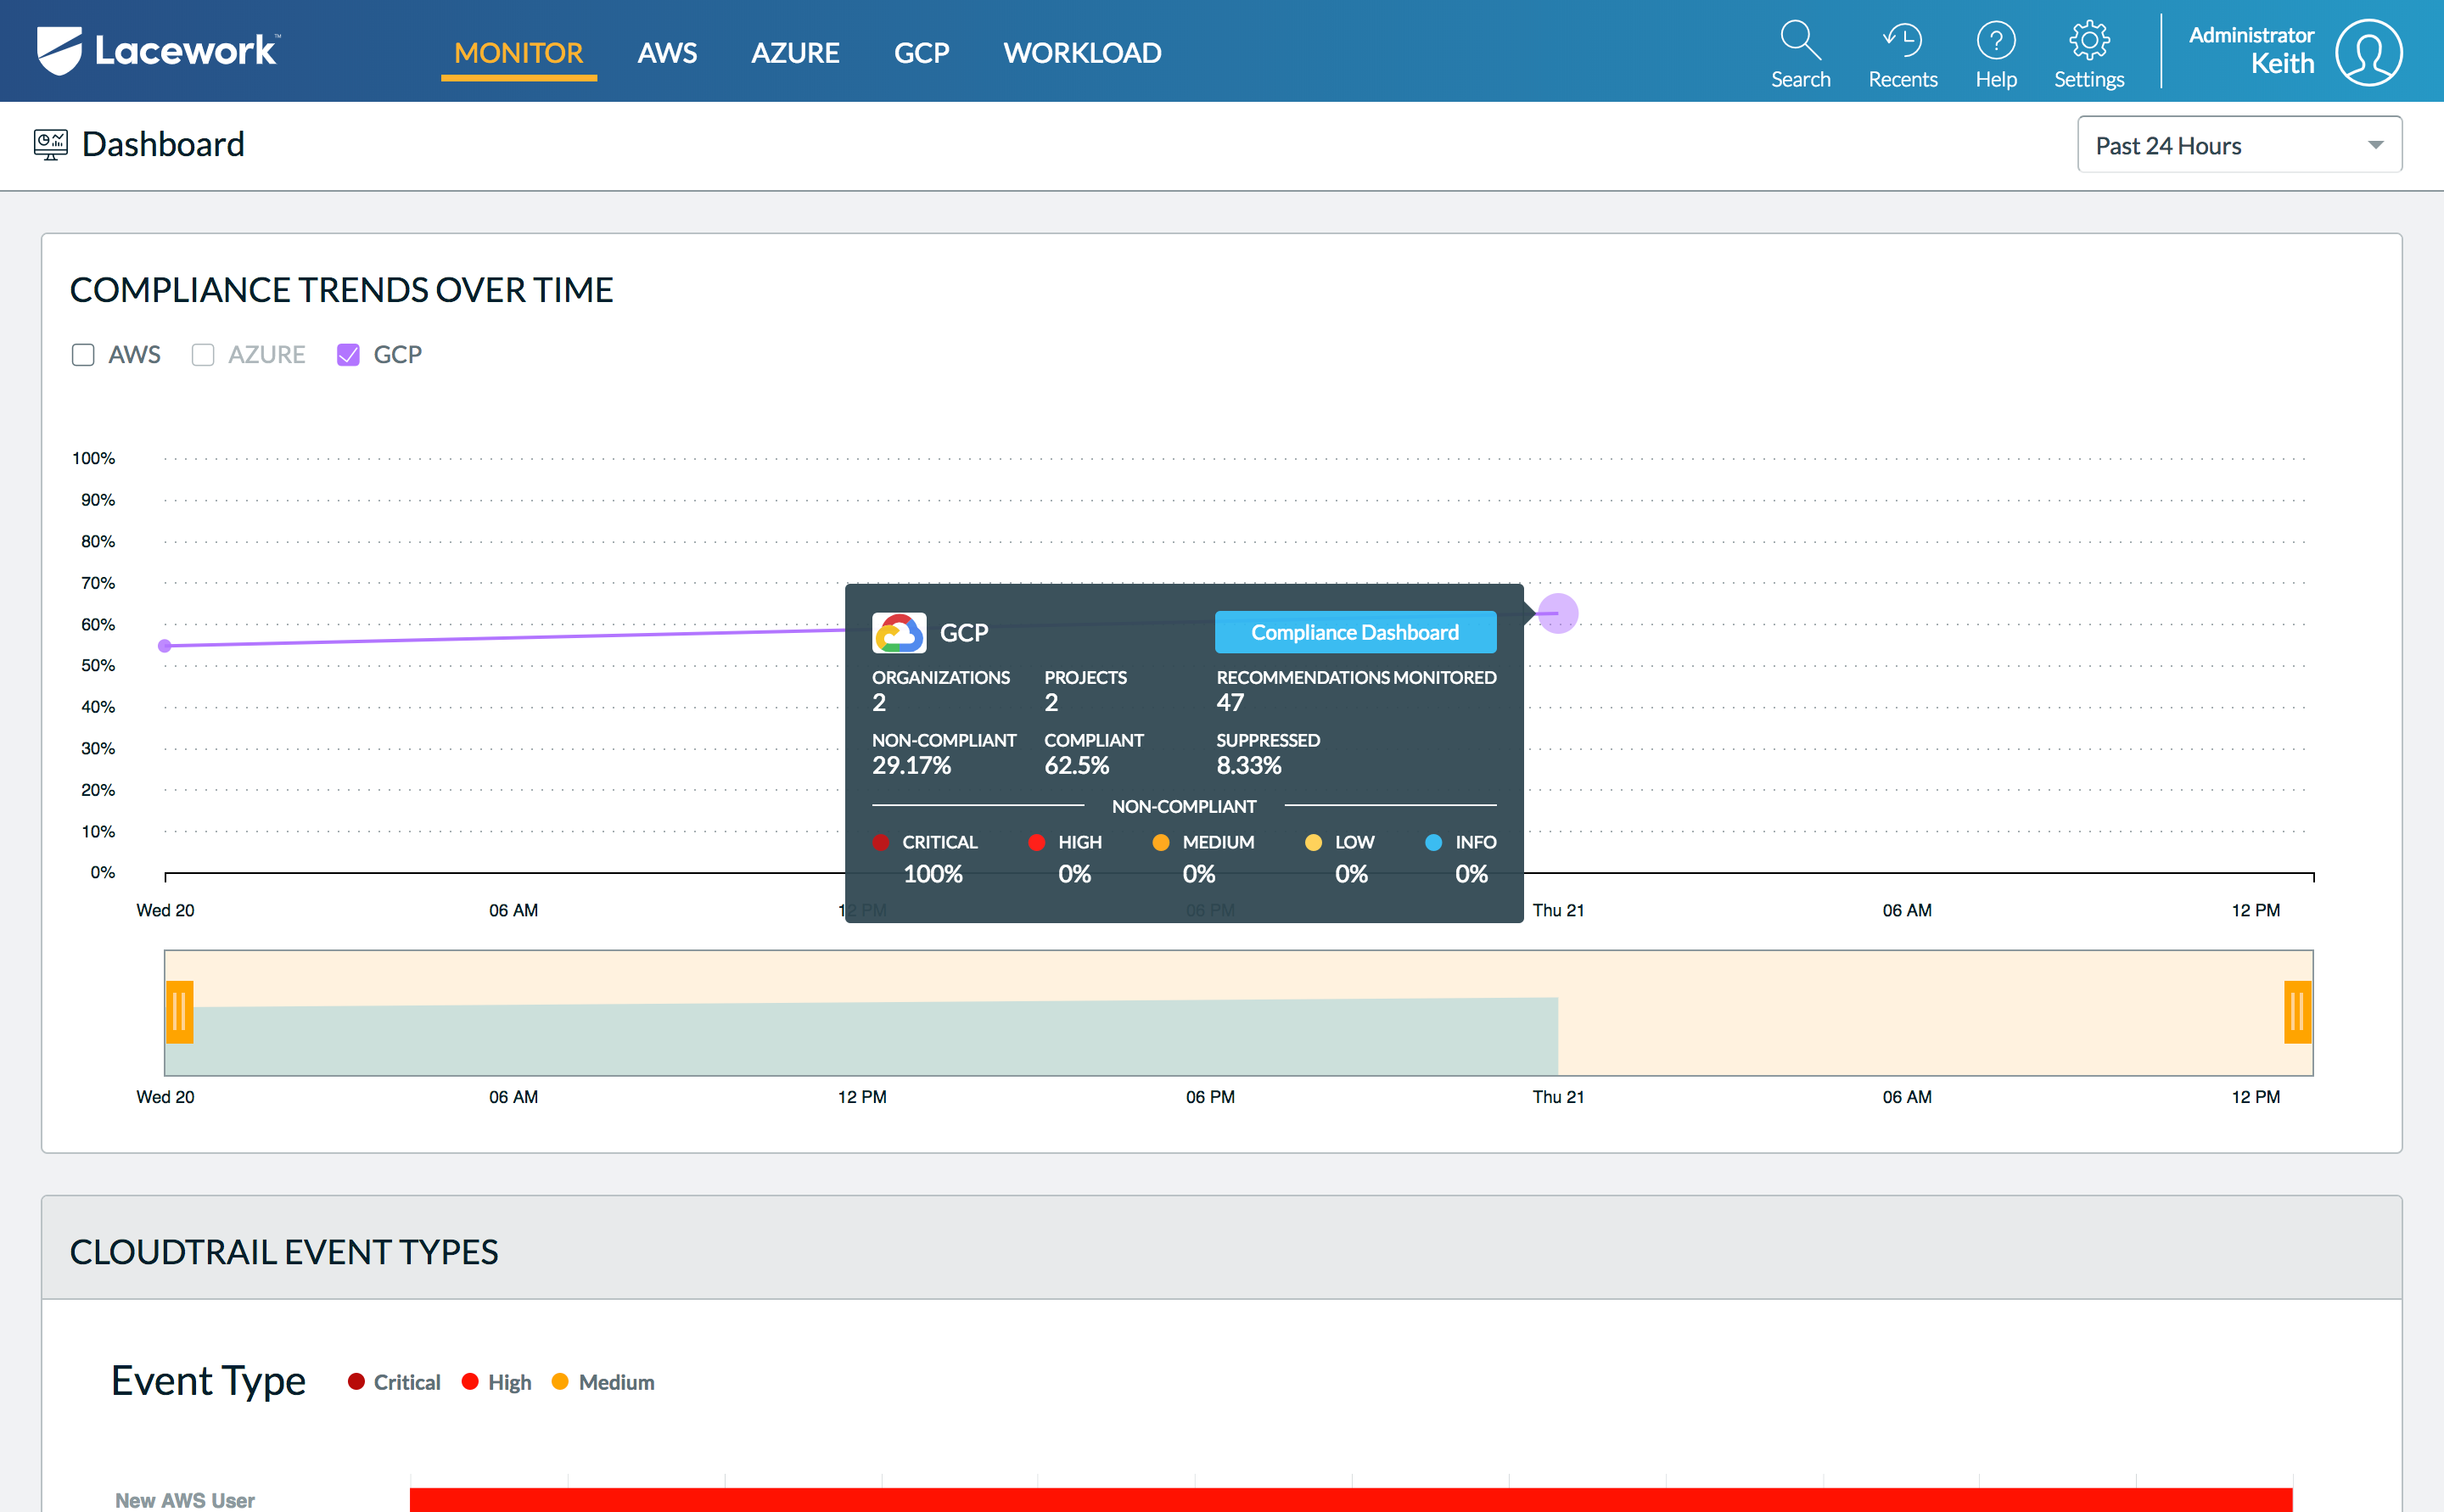The height and width of the screenshot is (1512, 2444).
Task: Click the highlighted purple data point on chart
Action: 1557,613
